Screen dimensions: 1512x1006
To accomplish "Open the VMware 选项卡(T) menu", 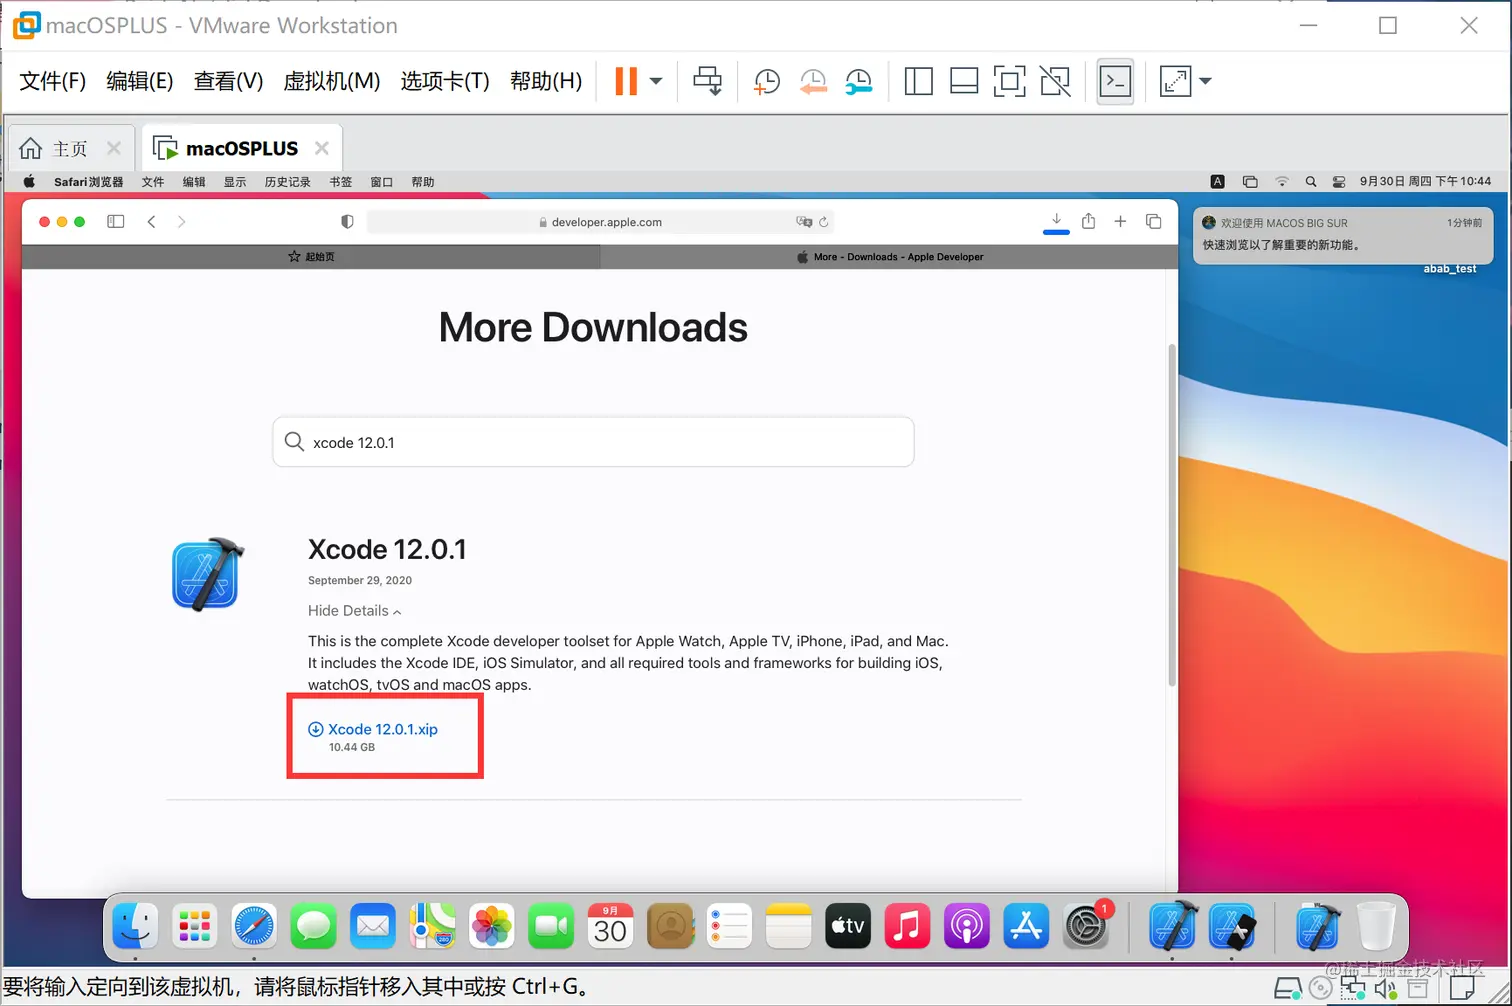I will pos(445,81).
